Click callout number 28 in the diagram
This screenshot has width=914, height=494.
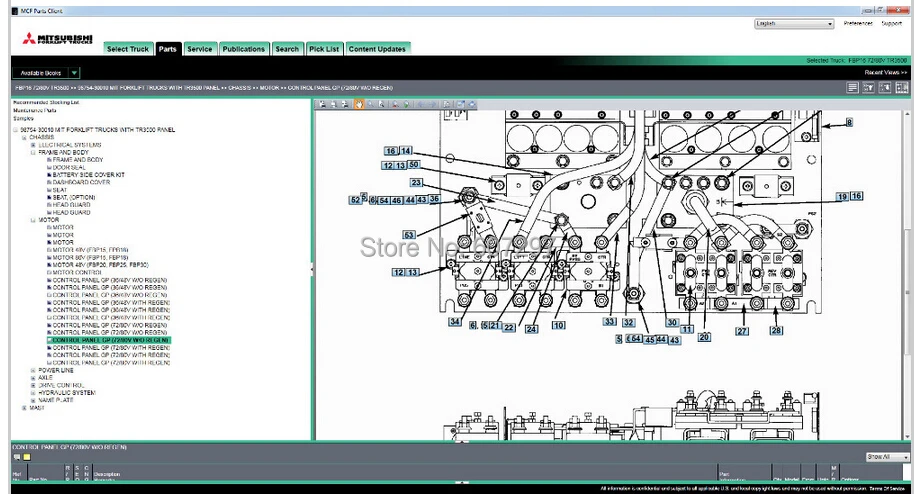coord(776,331)
